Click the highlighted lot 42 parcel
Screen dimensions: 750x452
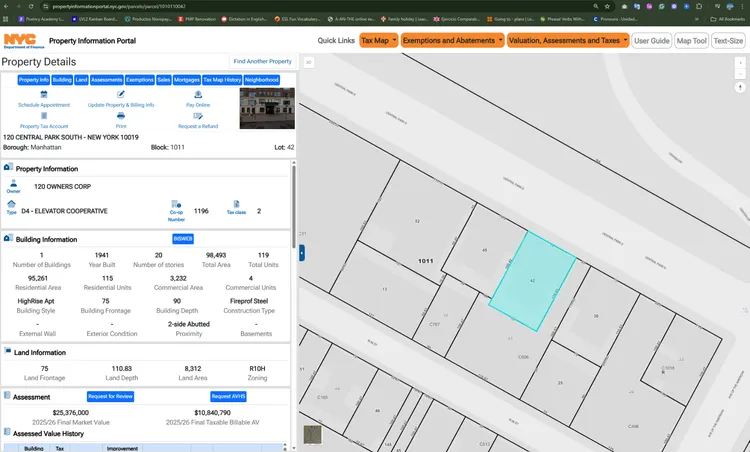tap(532, 282)
